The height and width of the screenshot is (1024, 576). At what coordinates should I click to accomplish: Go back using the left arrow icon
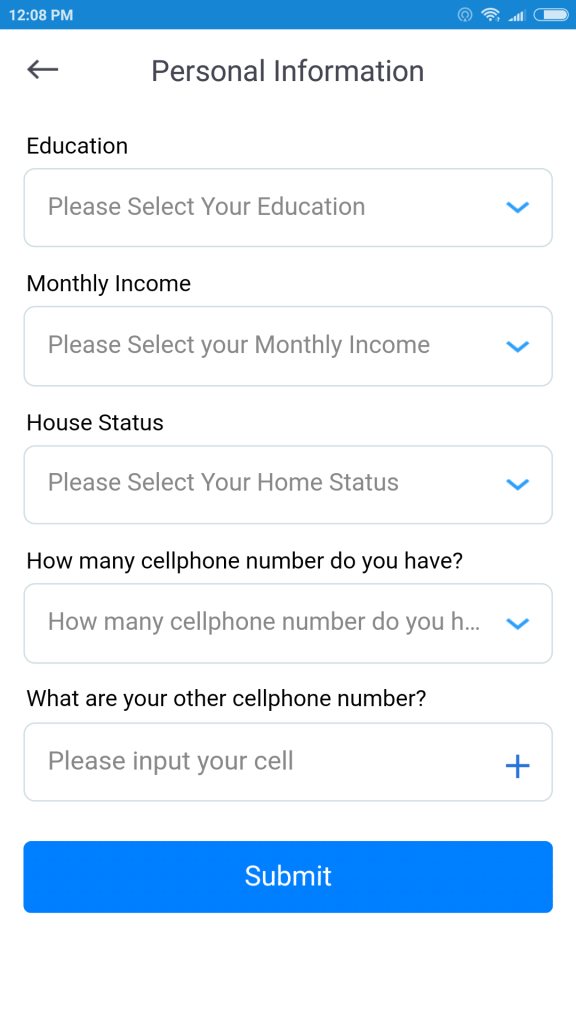coord(43,69)
